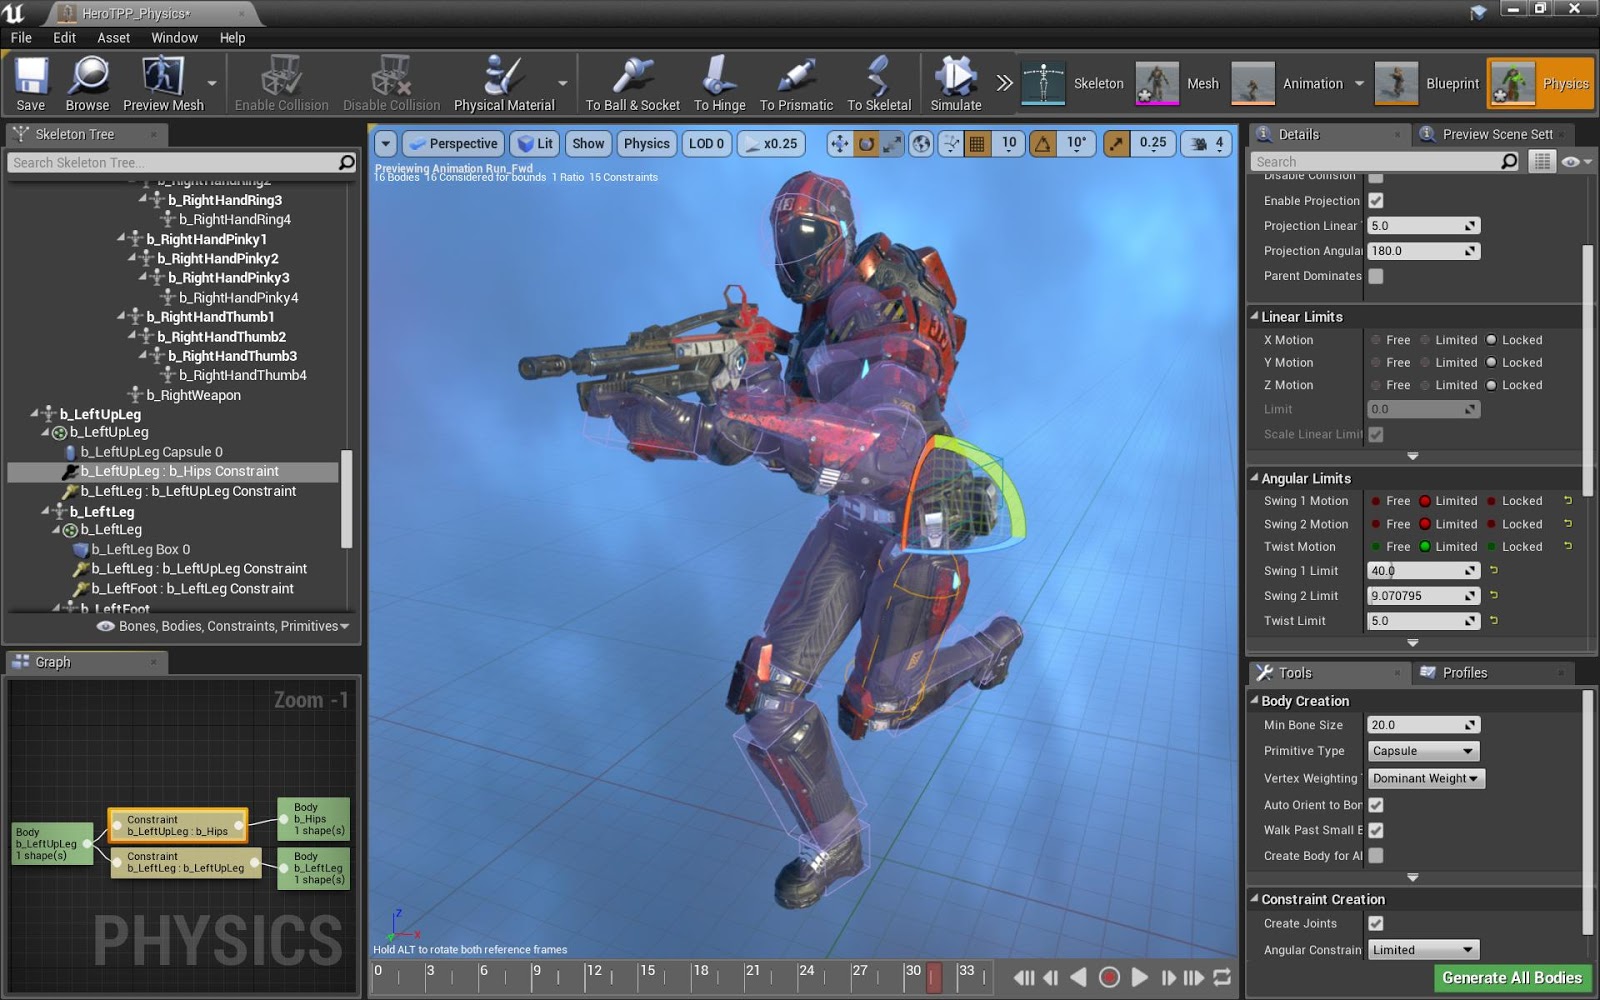This screenshot has width=1600, height=1000.
Task: Toggle scale snapping icon
Action: (x=1116, y=144)
